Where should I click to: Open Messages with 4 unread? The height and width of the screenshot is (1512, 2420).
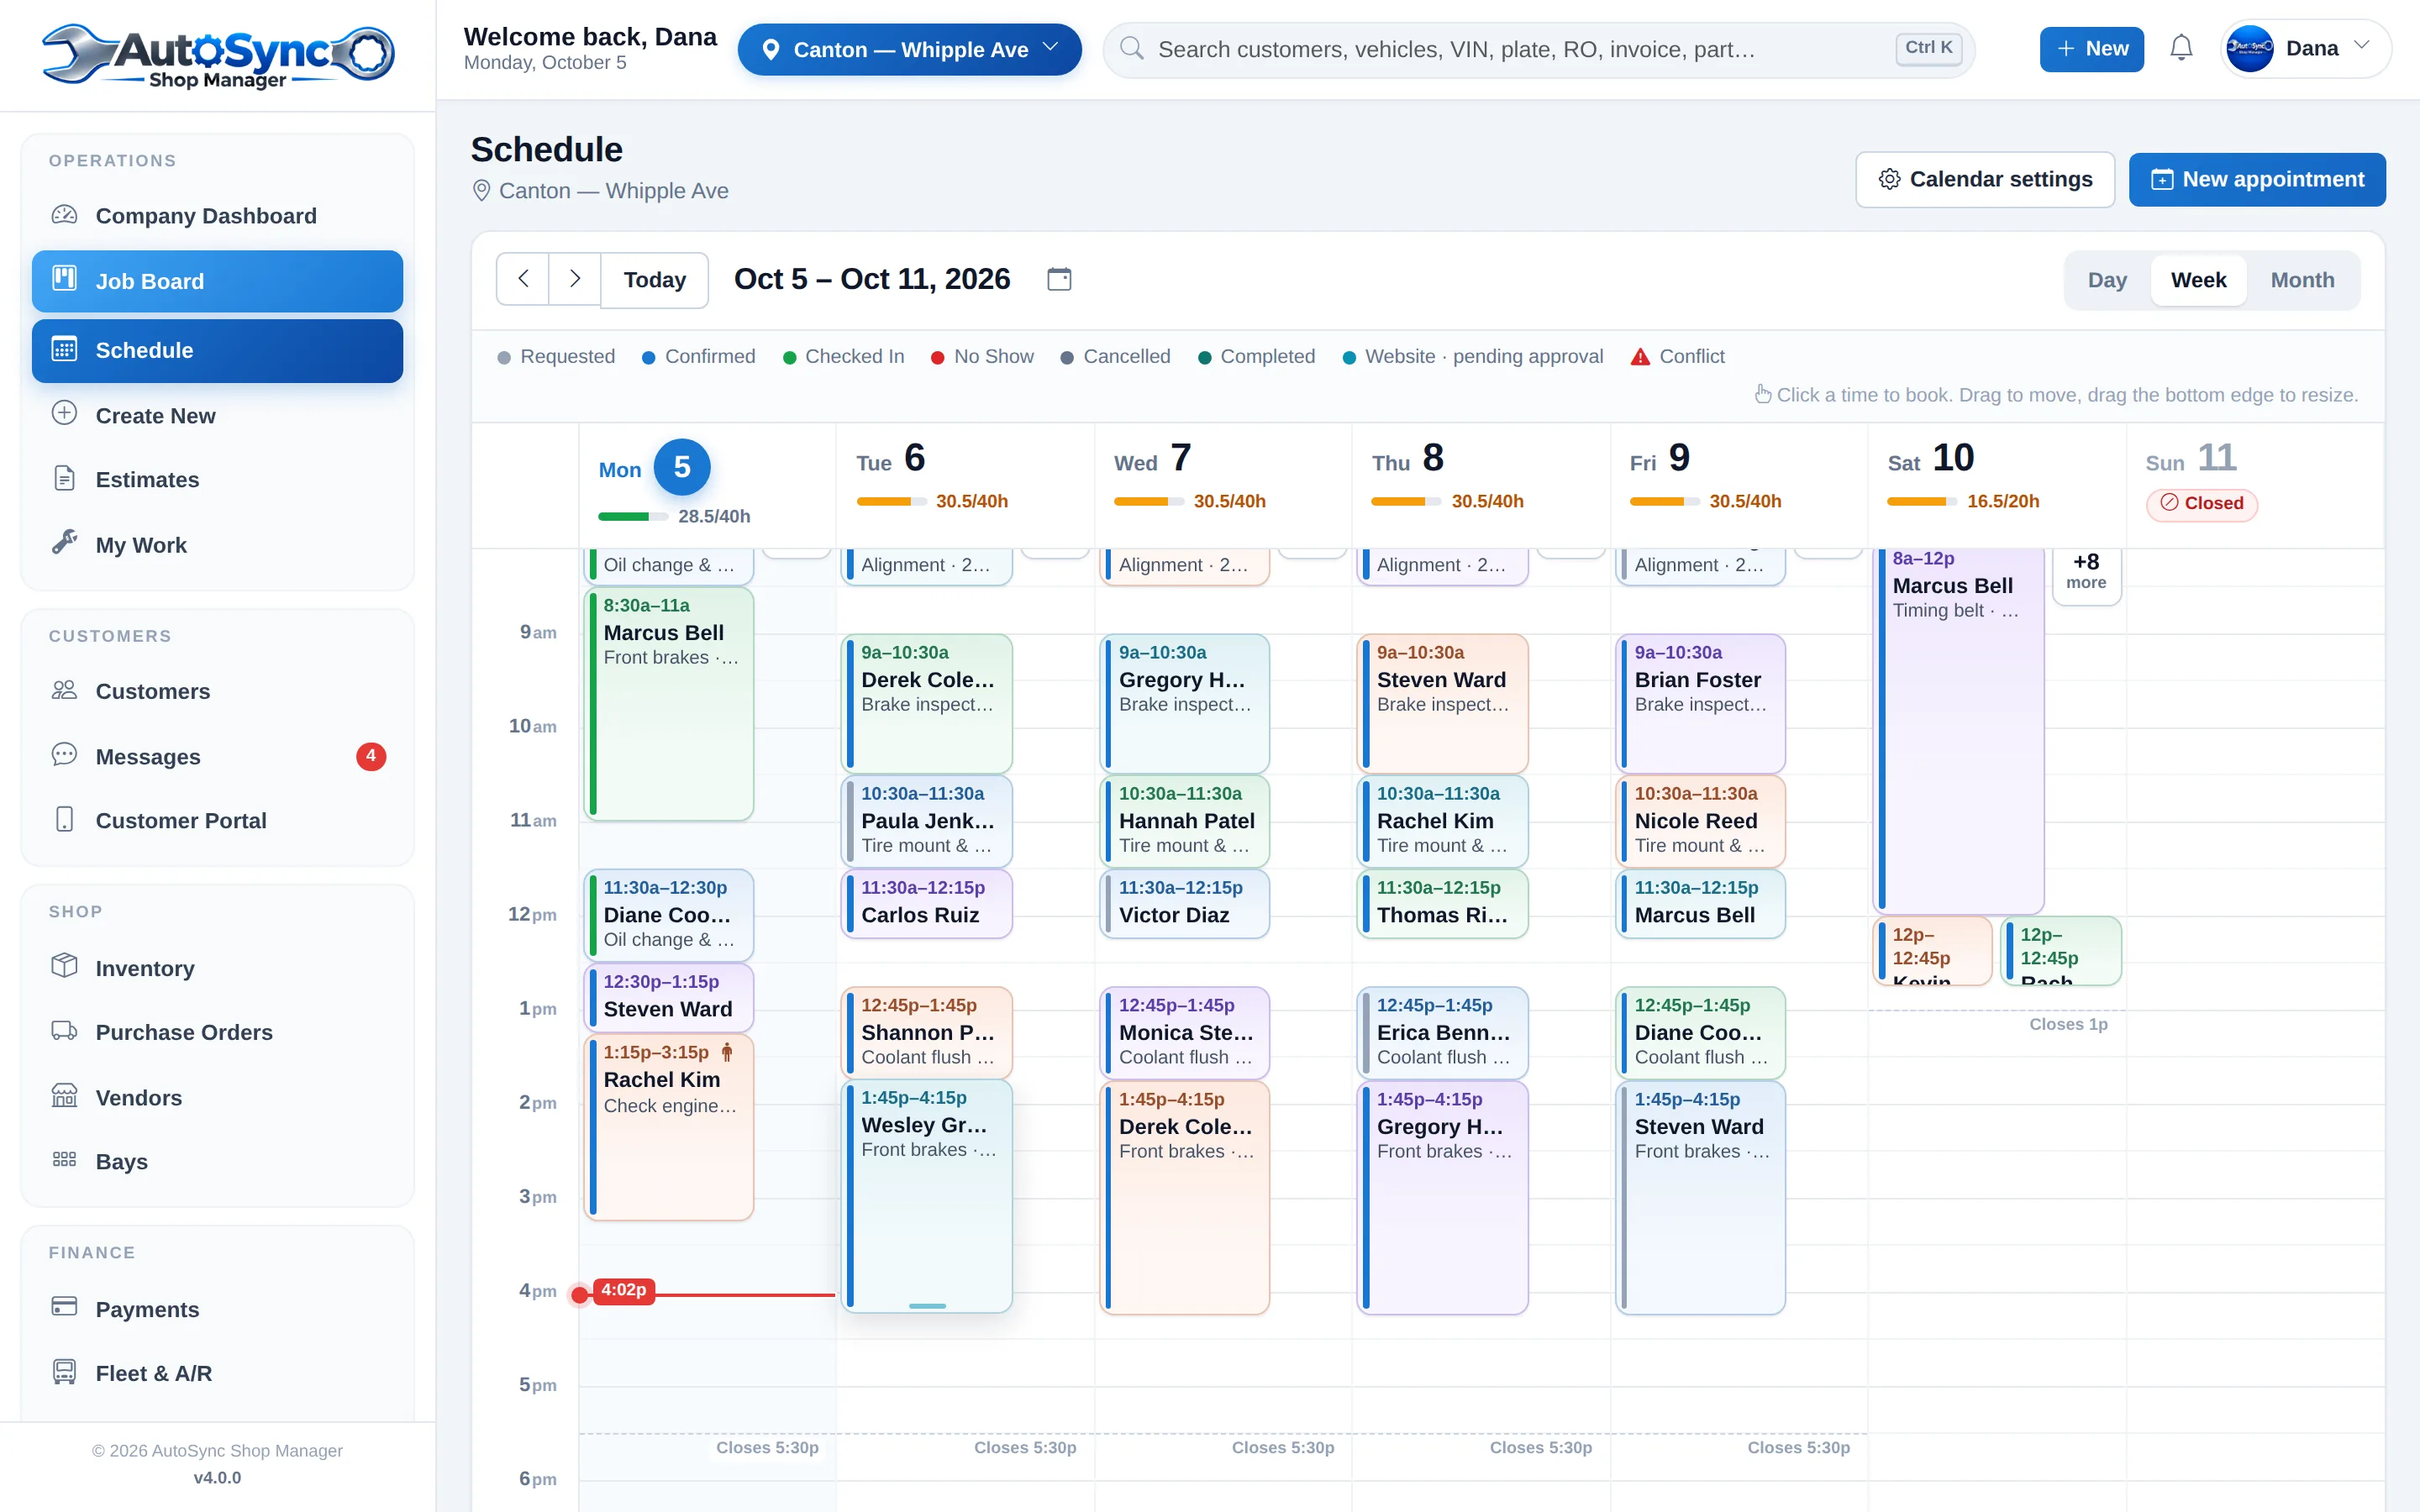click(217, 756)
